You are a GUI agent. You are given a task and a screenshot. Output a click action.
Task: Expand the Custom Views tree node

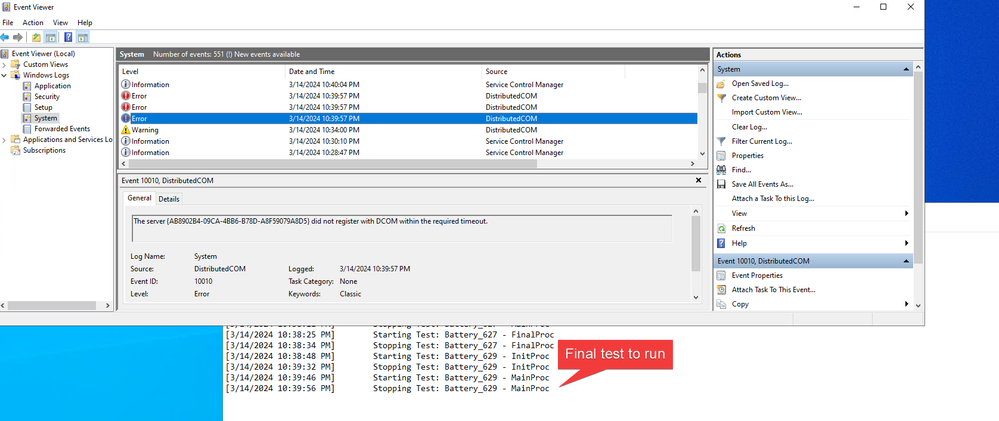[5, 64]
